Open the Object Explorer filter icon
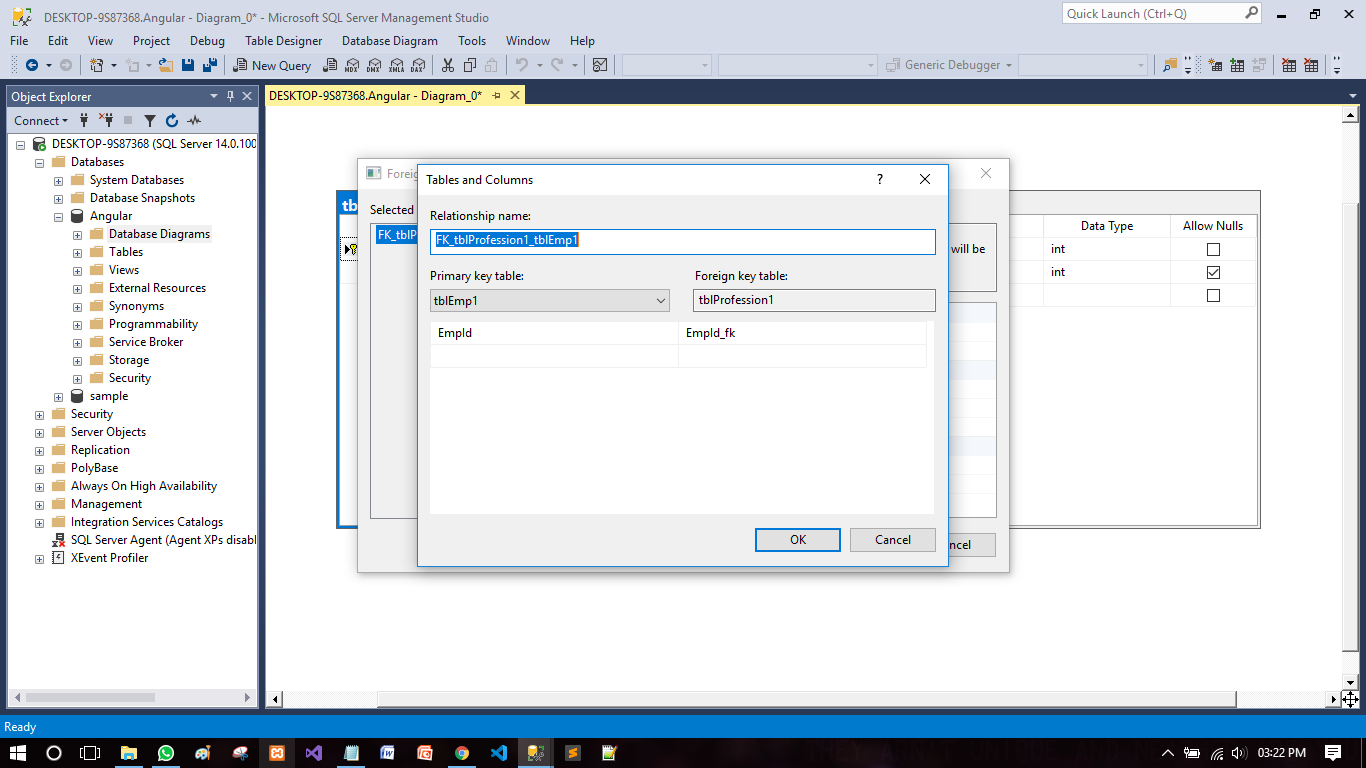1366x768 pixels. tap(150, 120)
